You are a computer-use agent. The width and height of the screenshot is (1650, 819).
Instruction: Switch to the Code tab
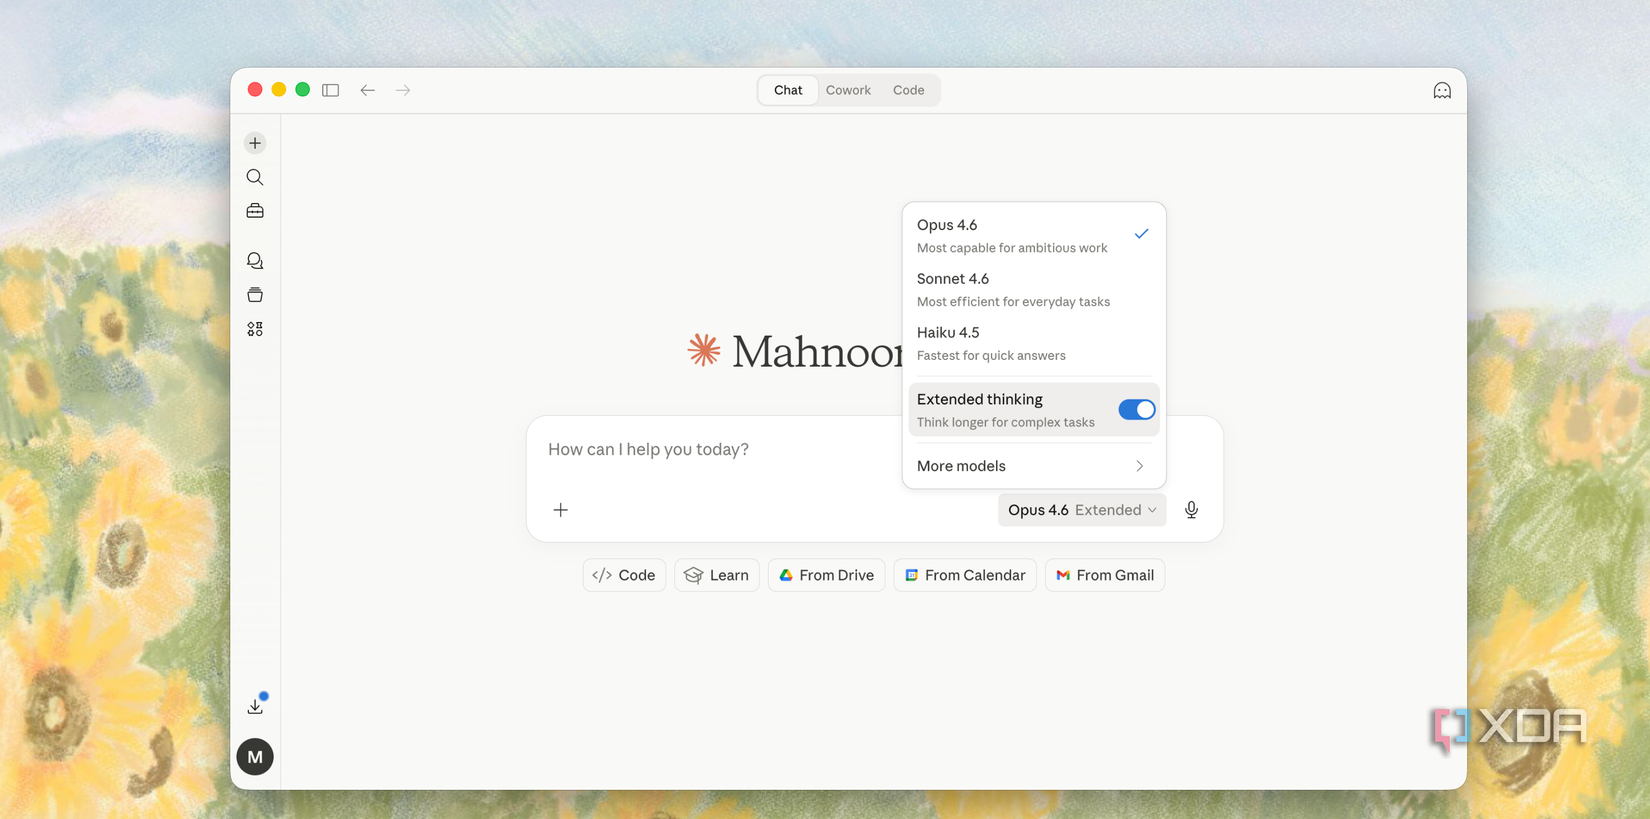[x=909, y=90]
